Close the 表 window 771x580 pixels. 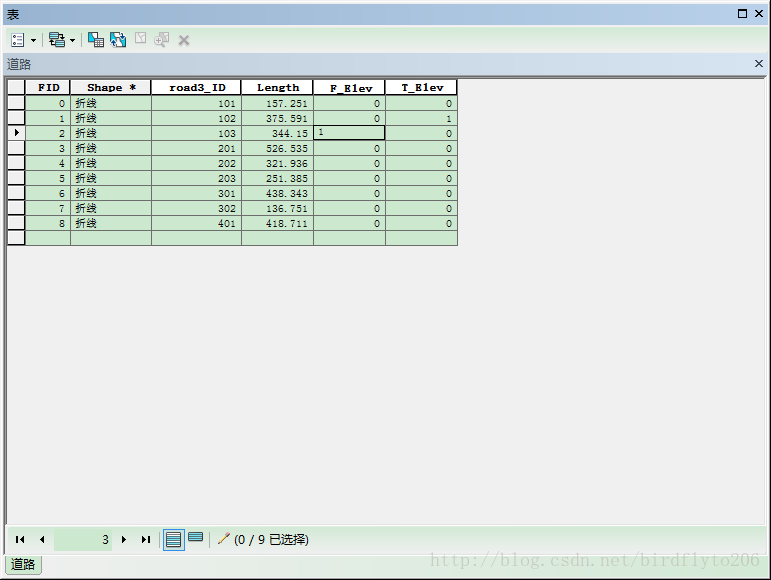[759, 13]
